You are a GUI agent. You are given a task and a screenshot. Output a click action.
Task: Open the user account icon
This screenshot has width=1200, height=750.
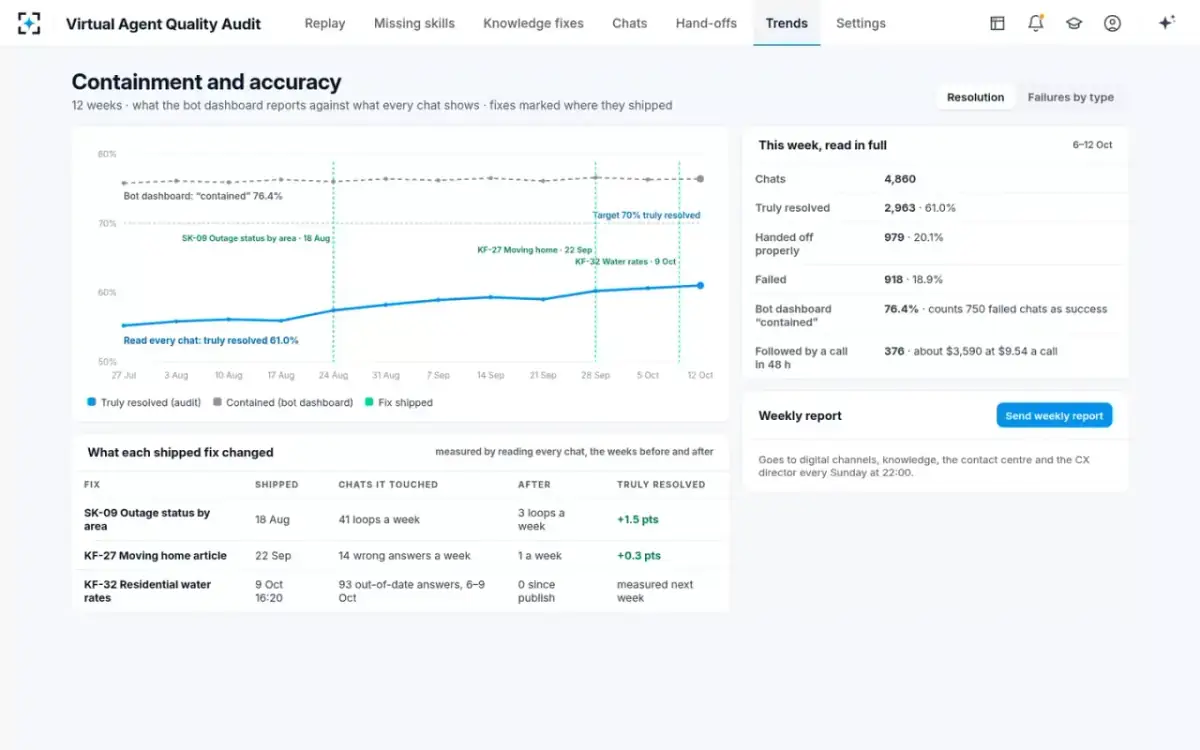coord(1112,23)
